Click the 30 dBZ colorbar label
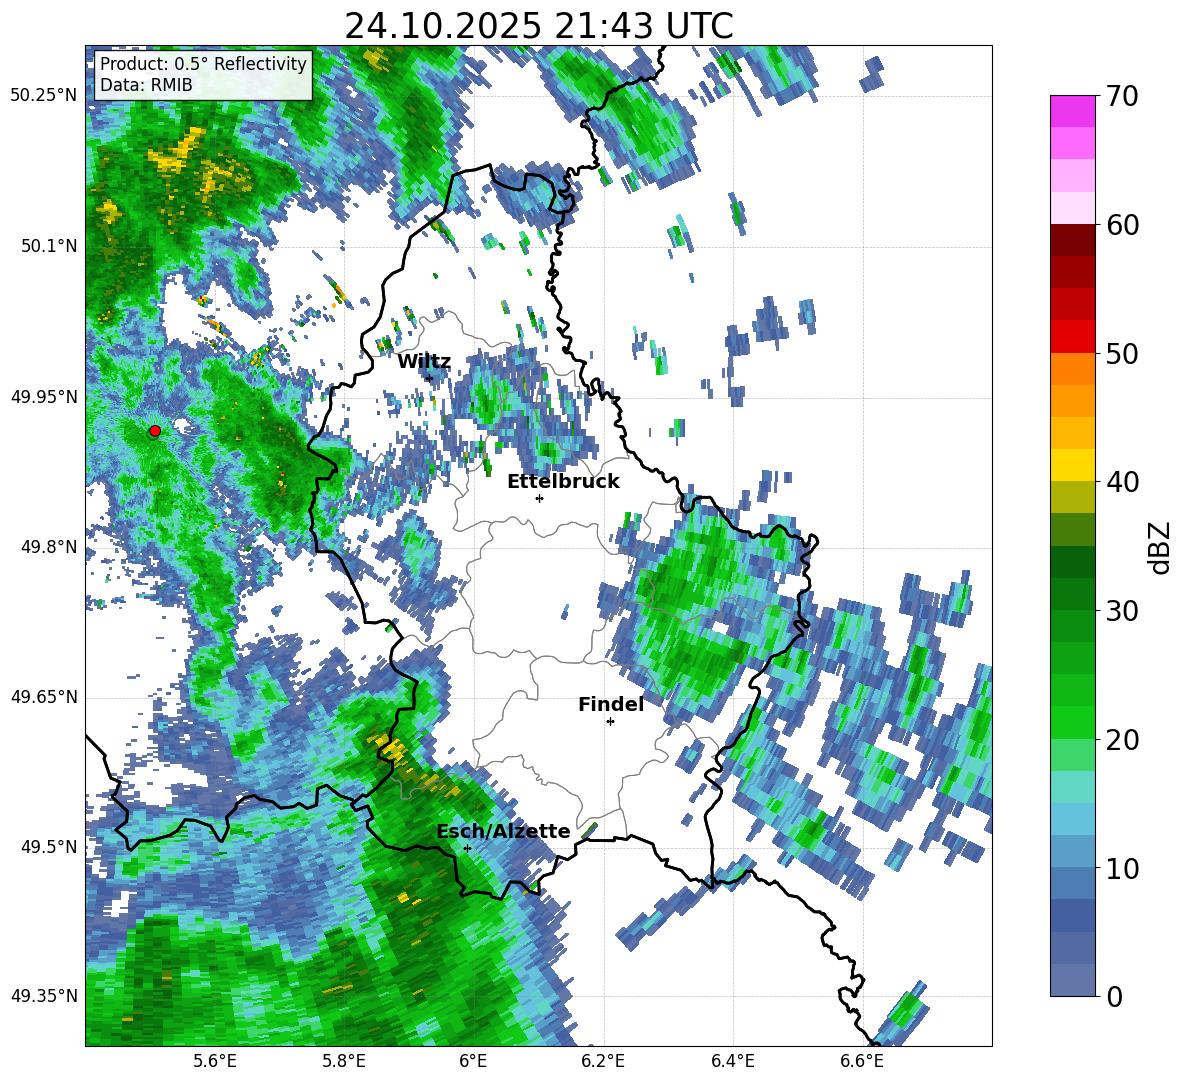 click(1123, 611)
